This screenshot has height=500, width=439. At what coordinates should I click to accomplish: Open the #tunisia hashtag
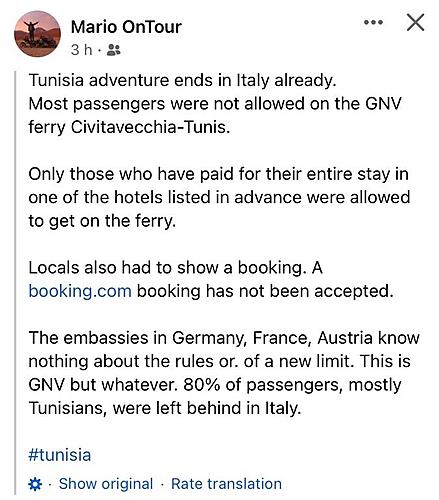click(60, 455)
